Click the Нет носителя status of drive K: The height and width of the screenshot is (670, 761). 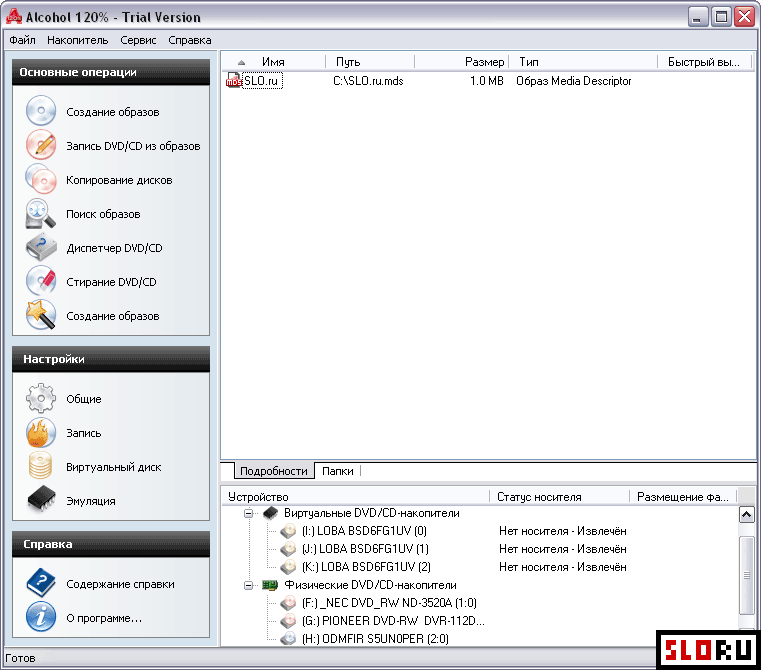pyautogui.click(x=562, y=567)
